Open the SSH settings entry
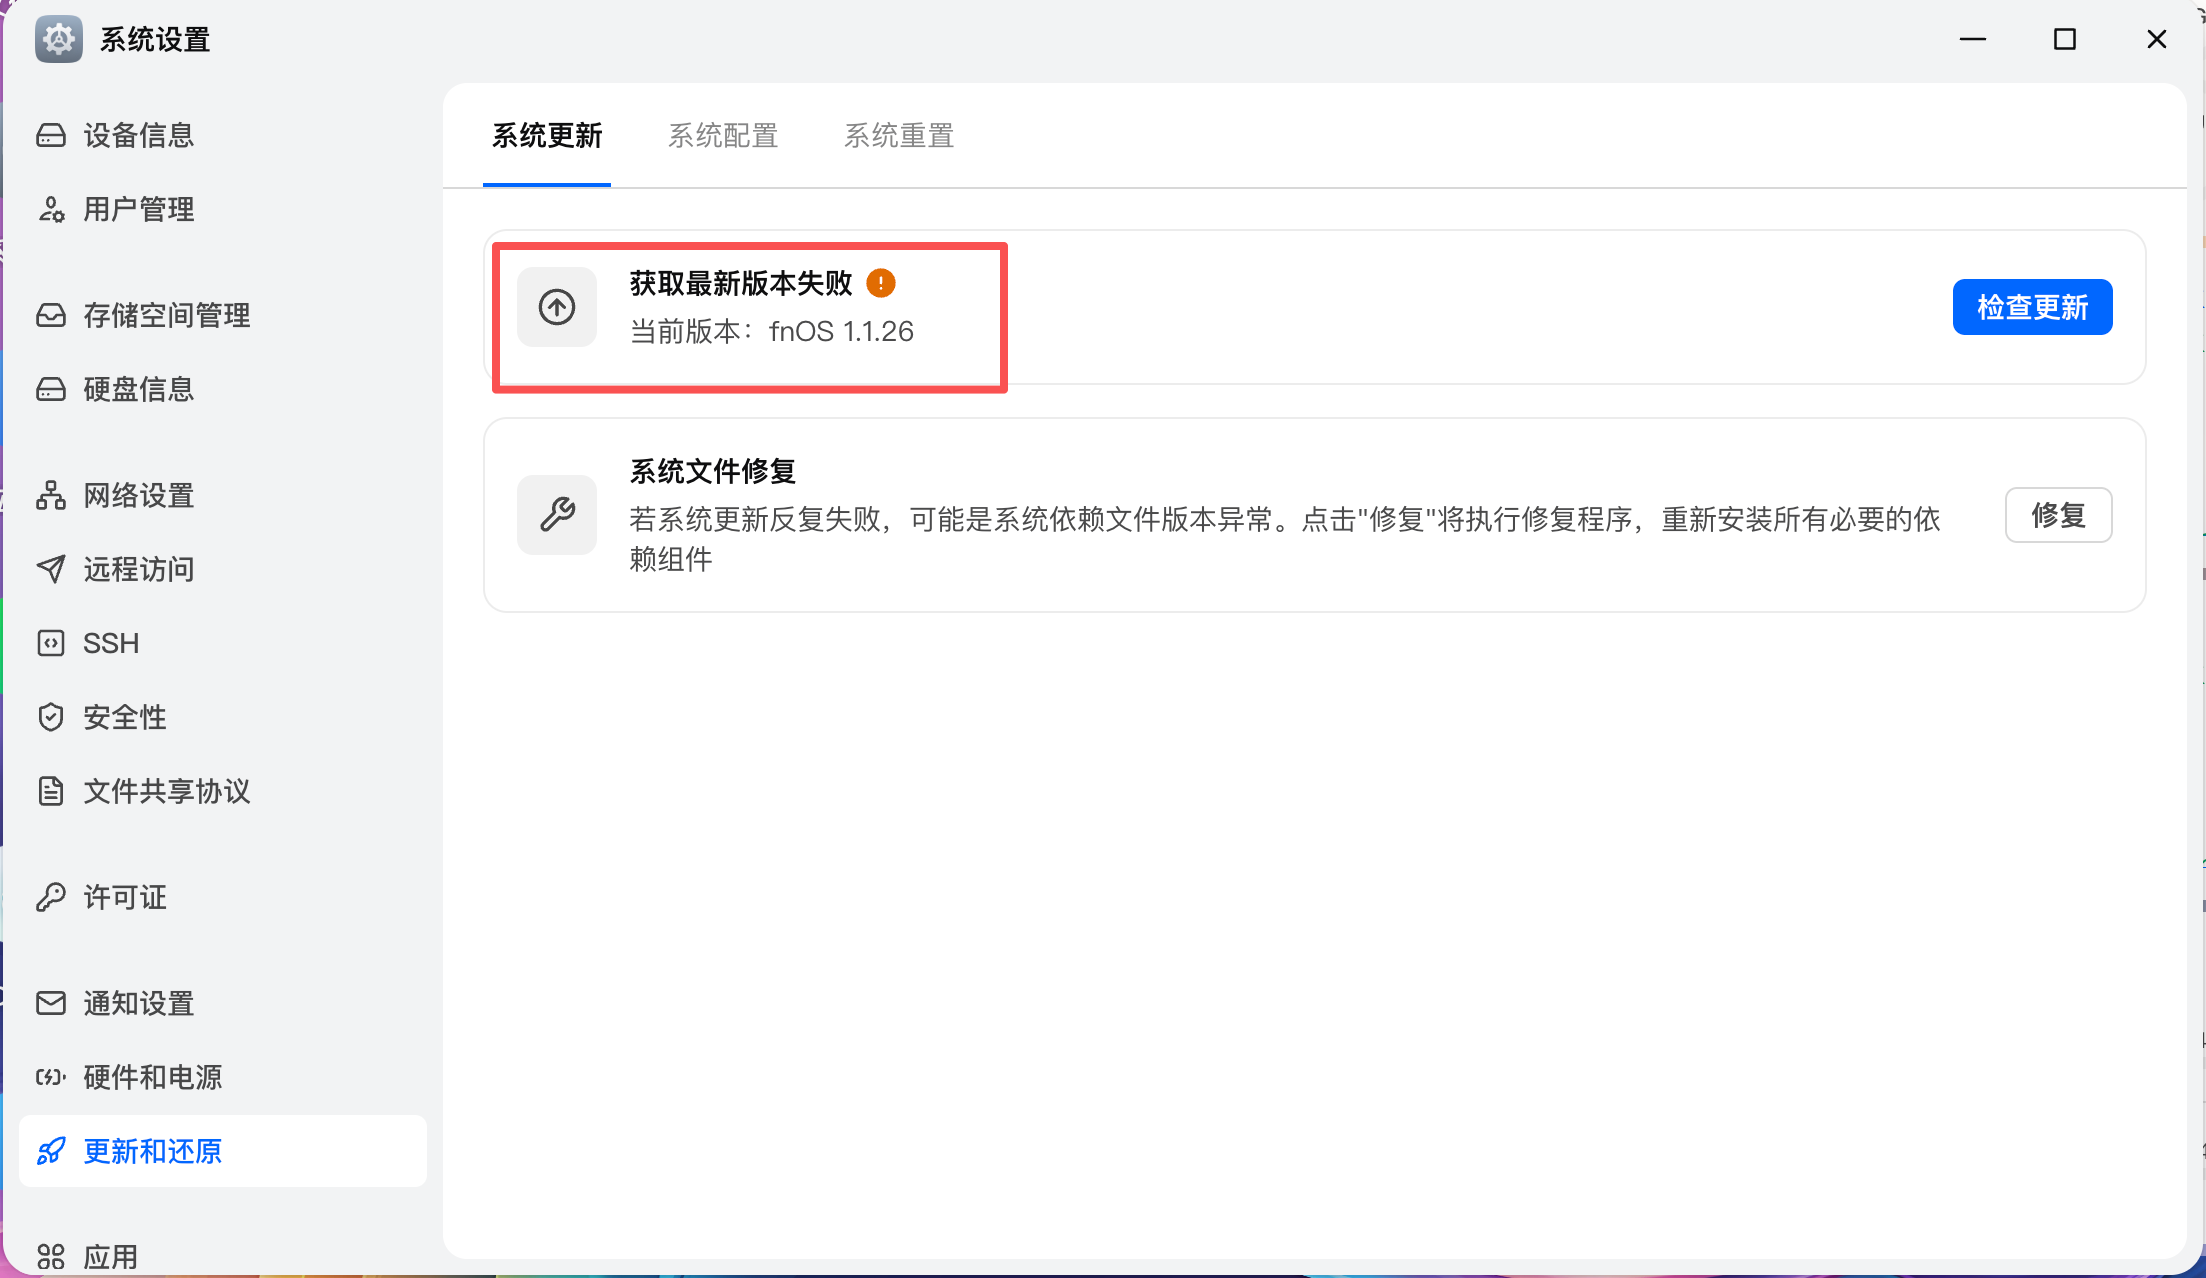This screenshot has width=2206, height=1278. [223, 643]
